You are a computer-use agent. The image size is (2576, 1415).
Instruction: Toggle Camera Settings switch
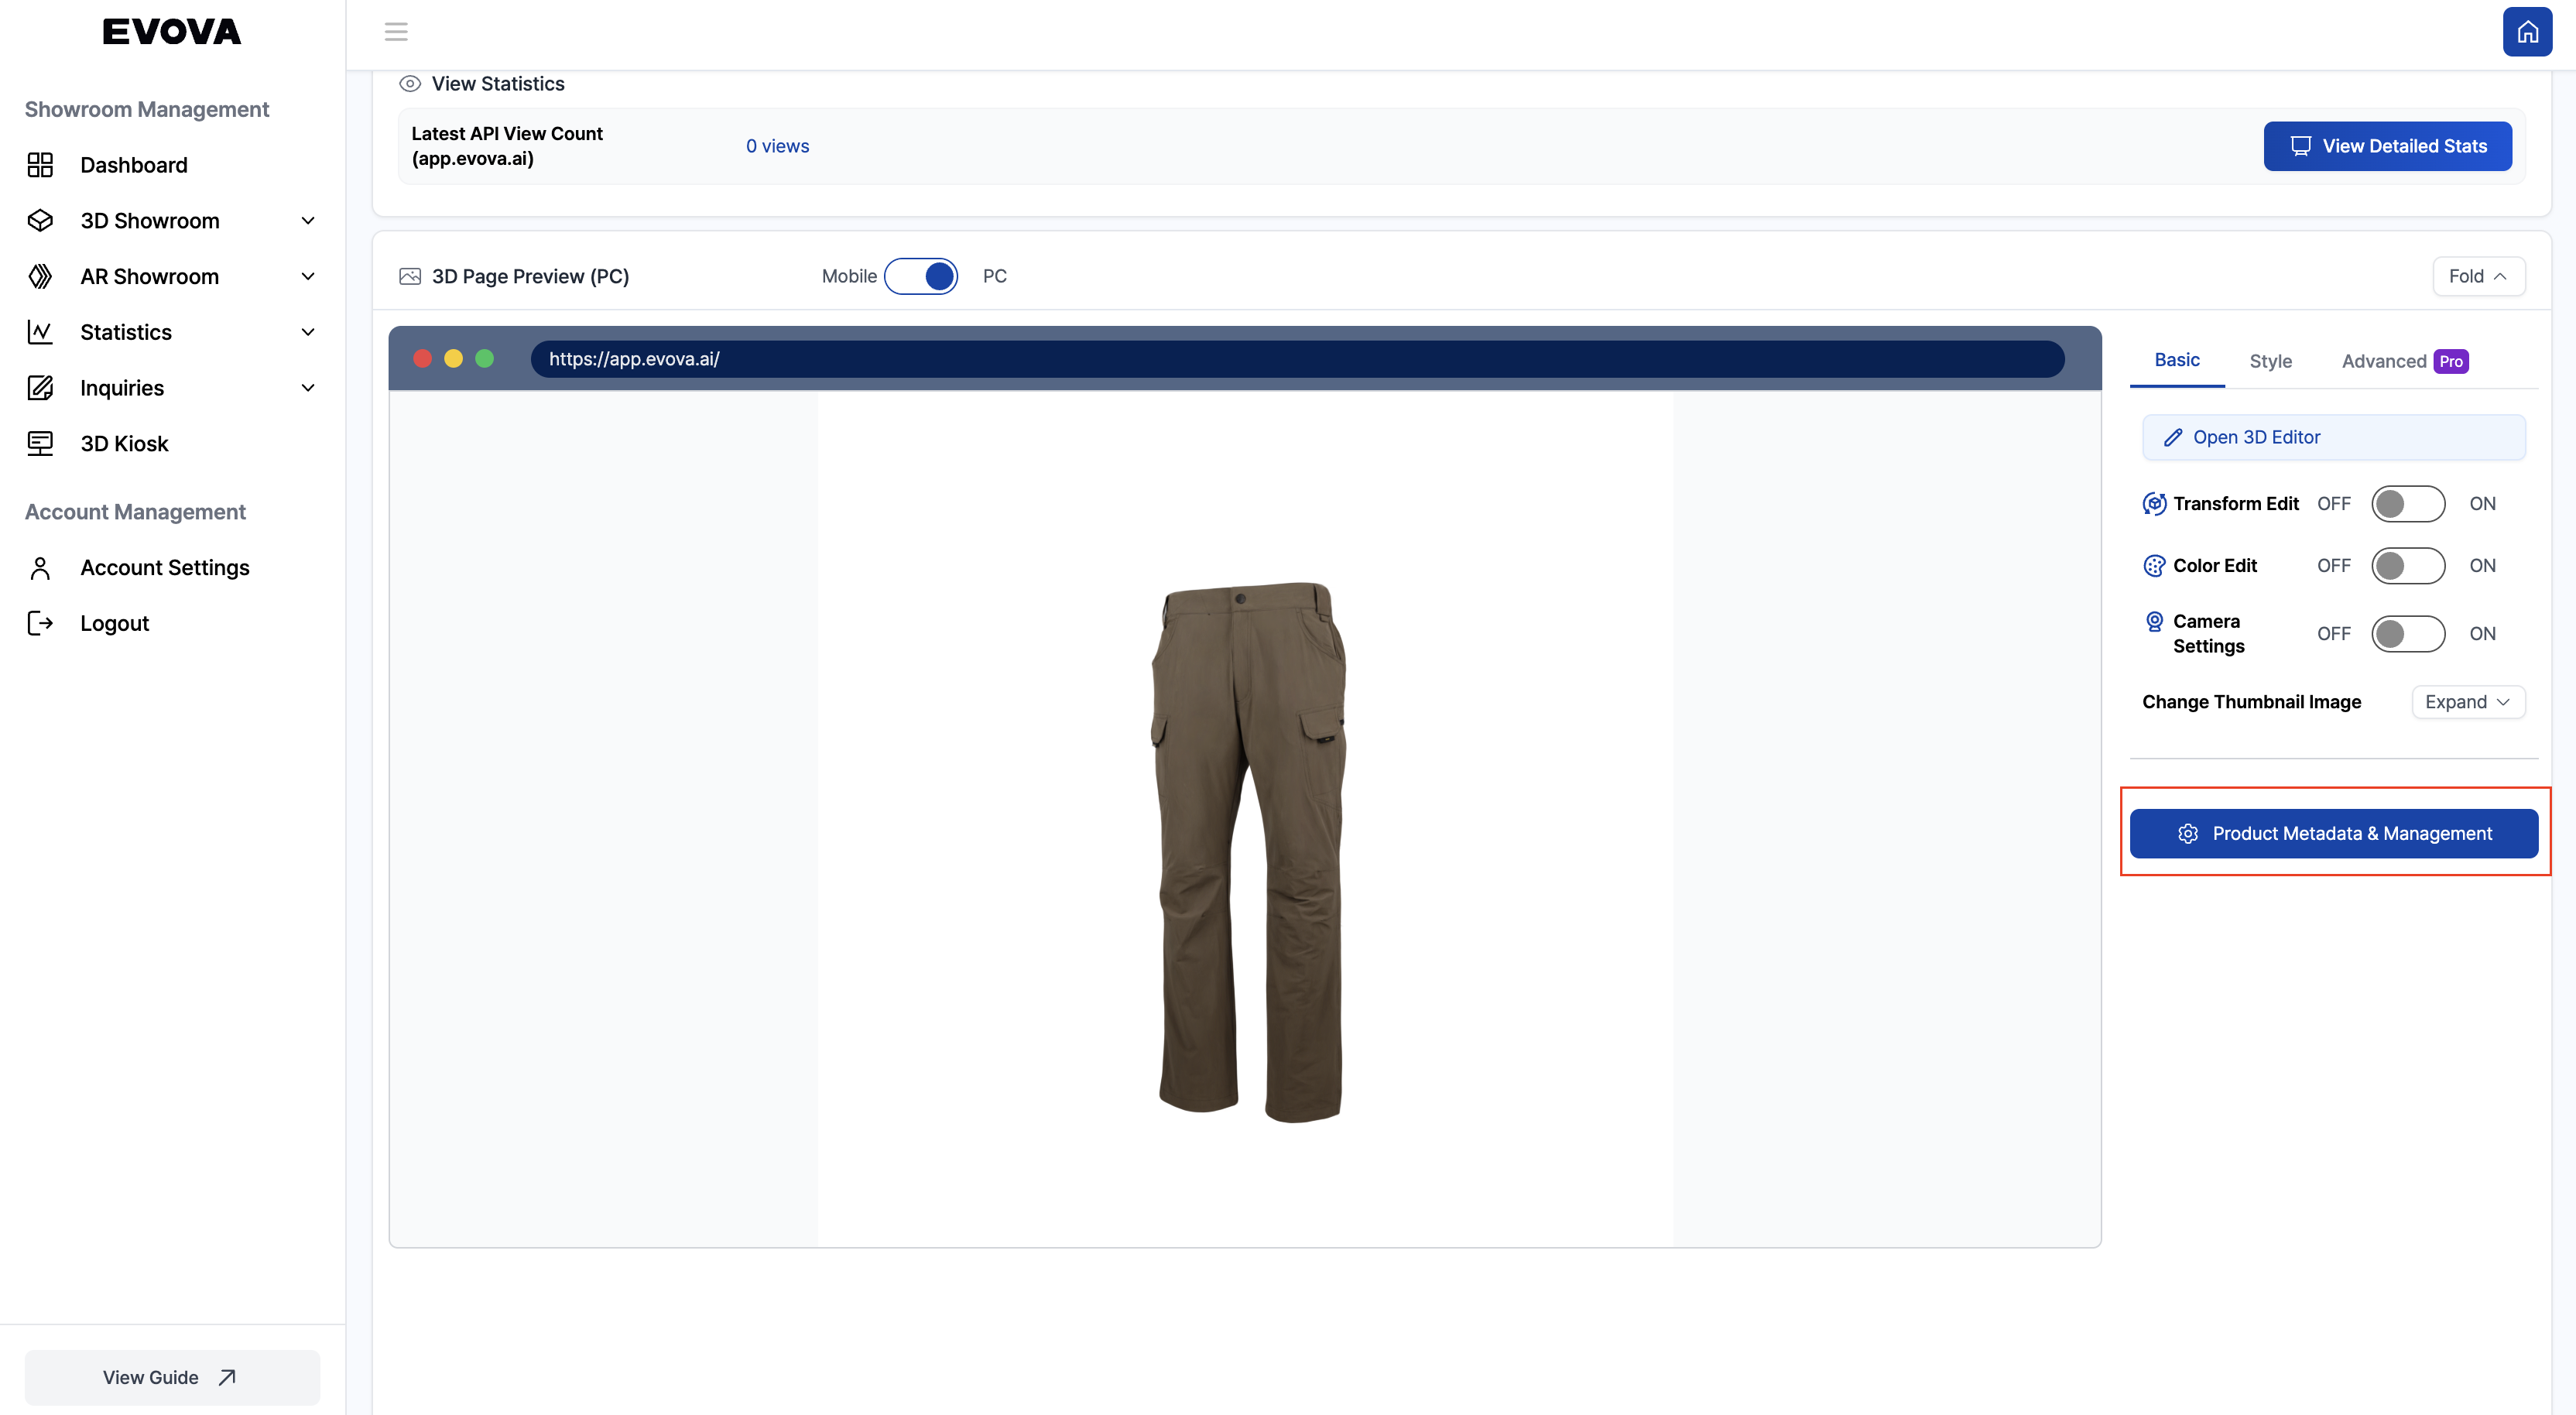[x=2408, y=633]
